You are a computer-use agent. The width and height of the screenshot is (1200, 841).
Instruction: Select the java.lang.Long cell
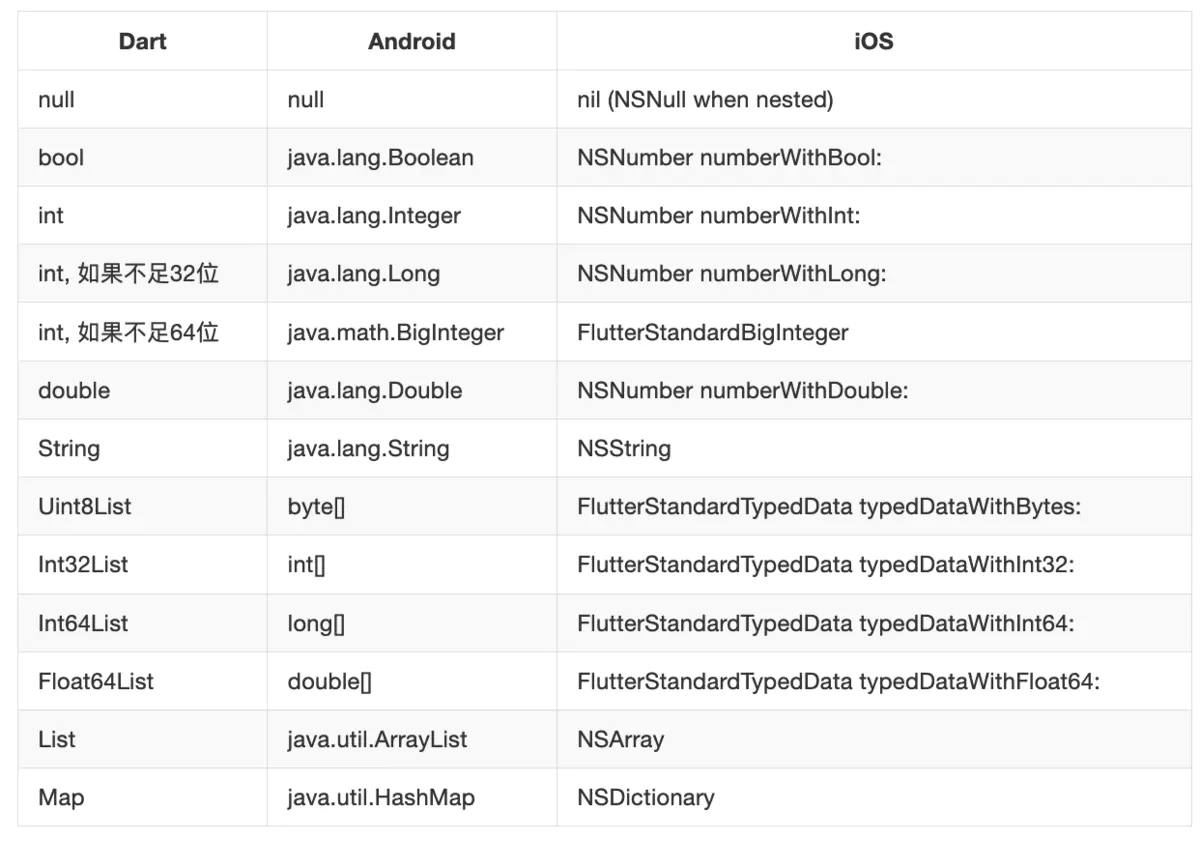412,274
